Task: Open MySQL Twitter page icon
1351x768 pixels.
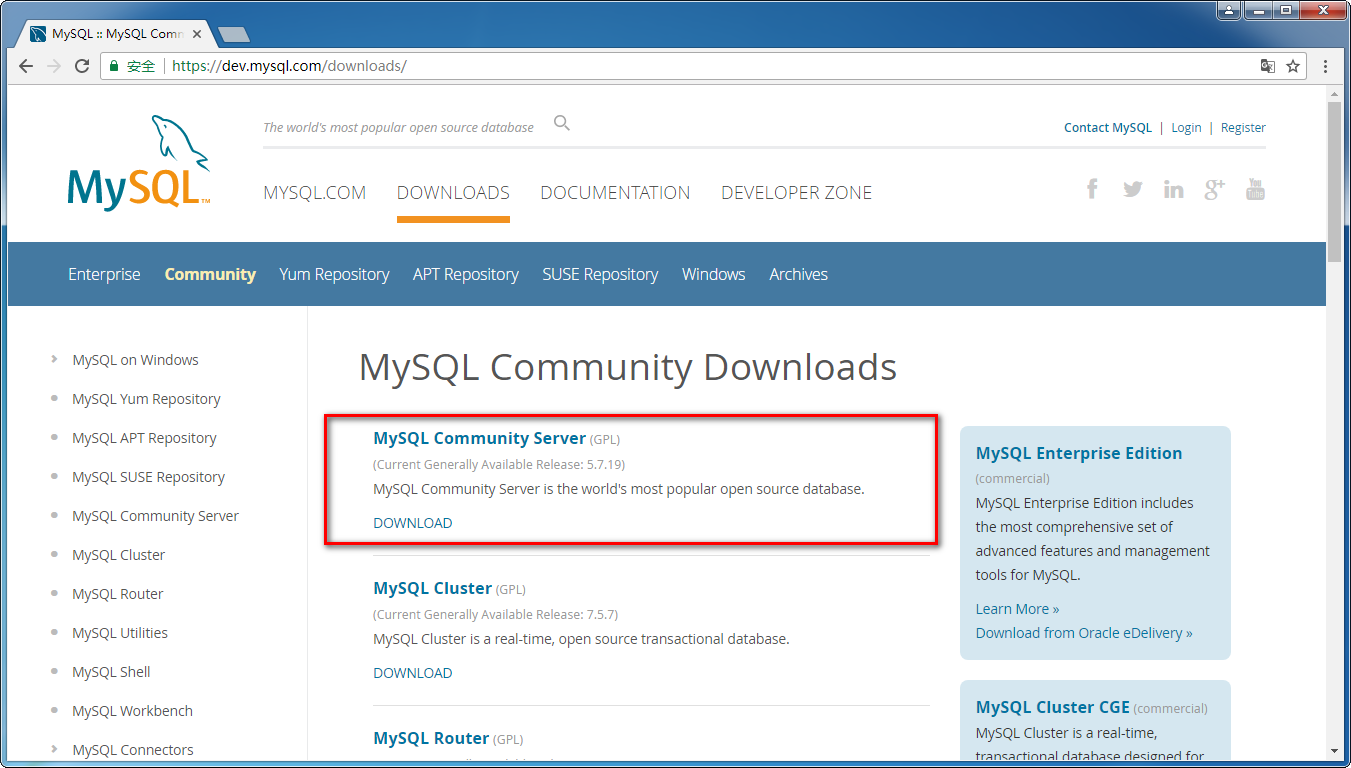Action: click(1132, 189)
